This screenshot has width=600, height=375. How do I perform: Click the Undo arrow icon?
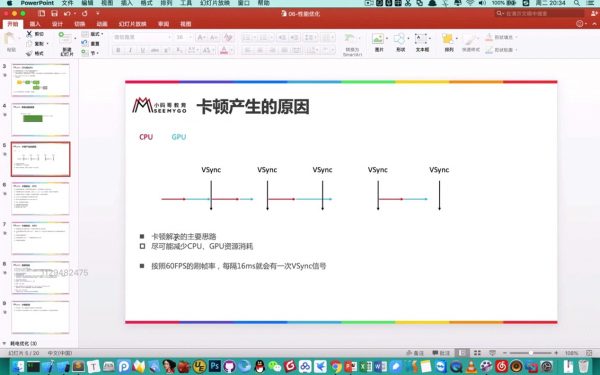68,13
